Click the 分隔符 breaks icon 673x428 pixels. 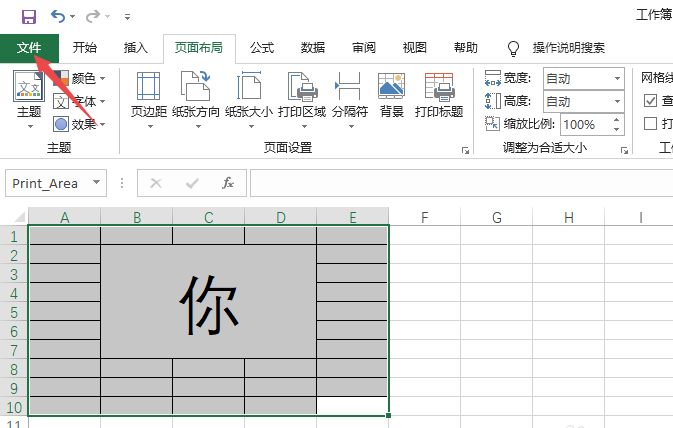point(349,86)
